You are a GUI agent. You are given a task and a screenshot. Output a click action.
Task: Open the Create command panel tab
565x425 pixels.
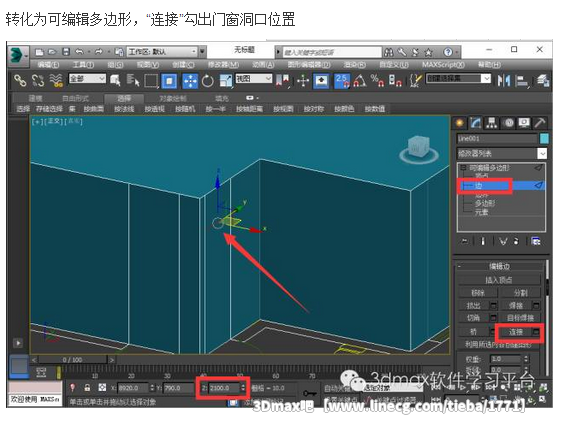click(x=459, y=123)
